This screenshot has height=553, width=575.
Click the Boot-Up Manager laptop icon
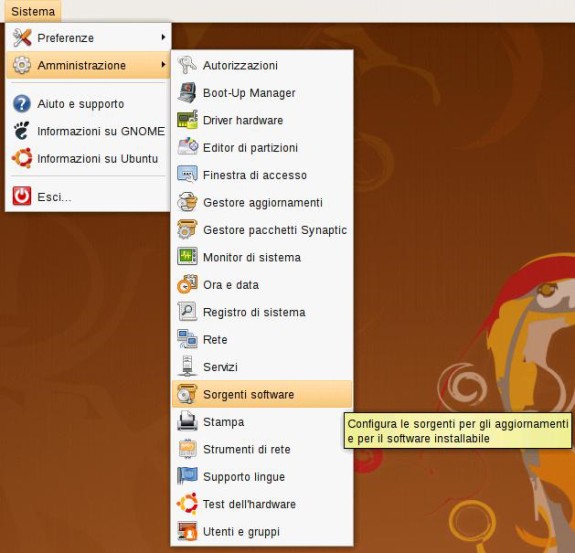click(x=187, y=93)
